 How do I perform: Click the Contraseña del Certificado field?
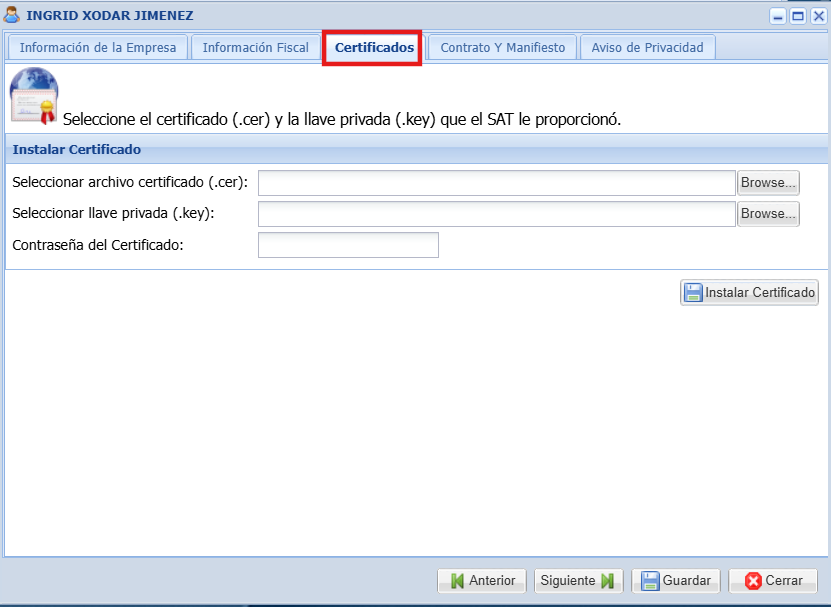pos(348,245)
